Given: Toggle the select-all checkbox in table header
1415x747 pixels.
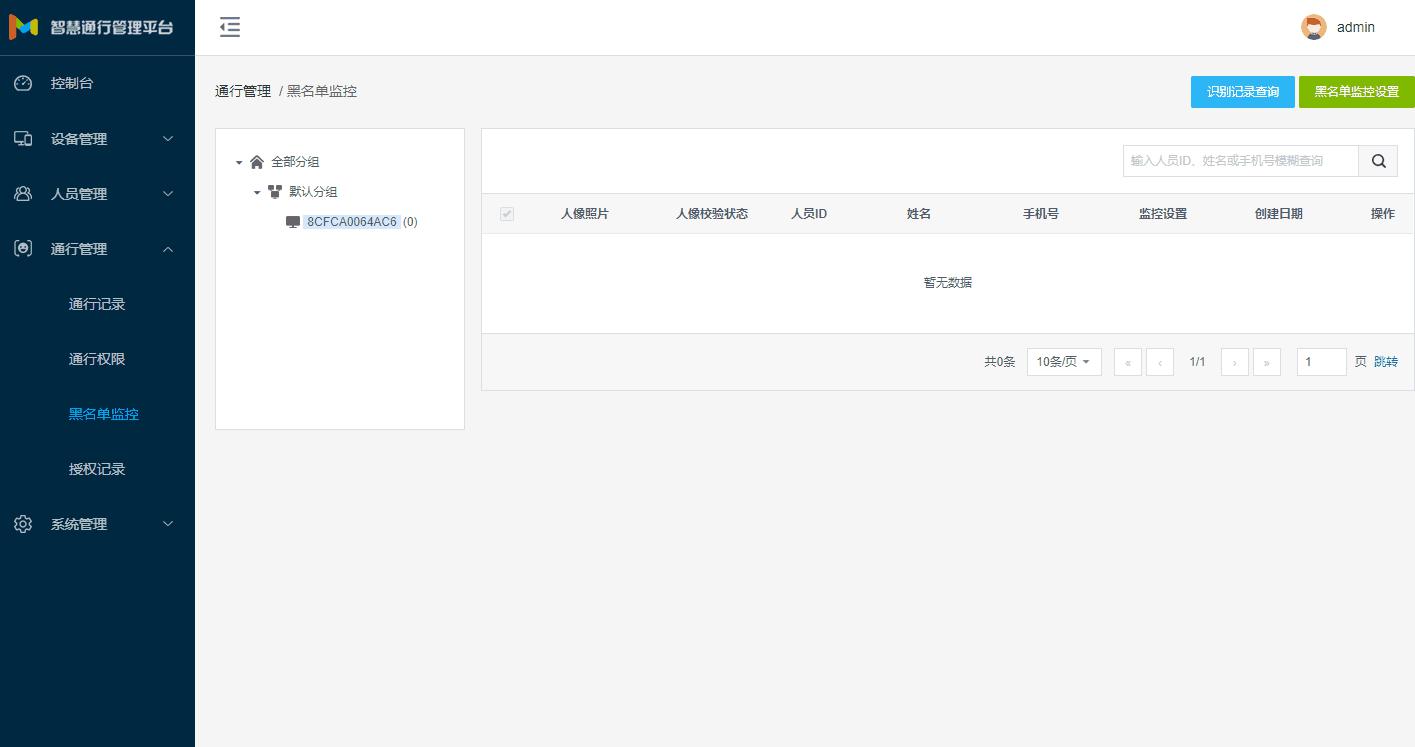Looking at the screenshot, I should point(507,214).
